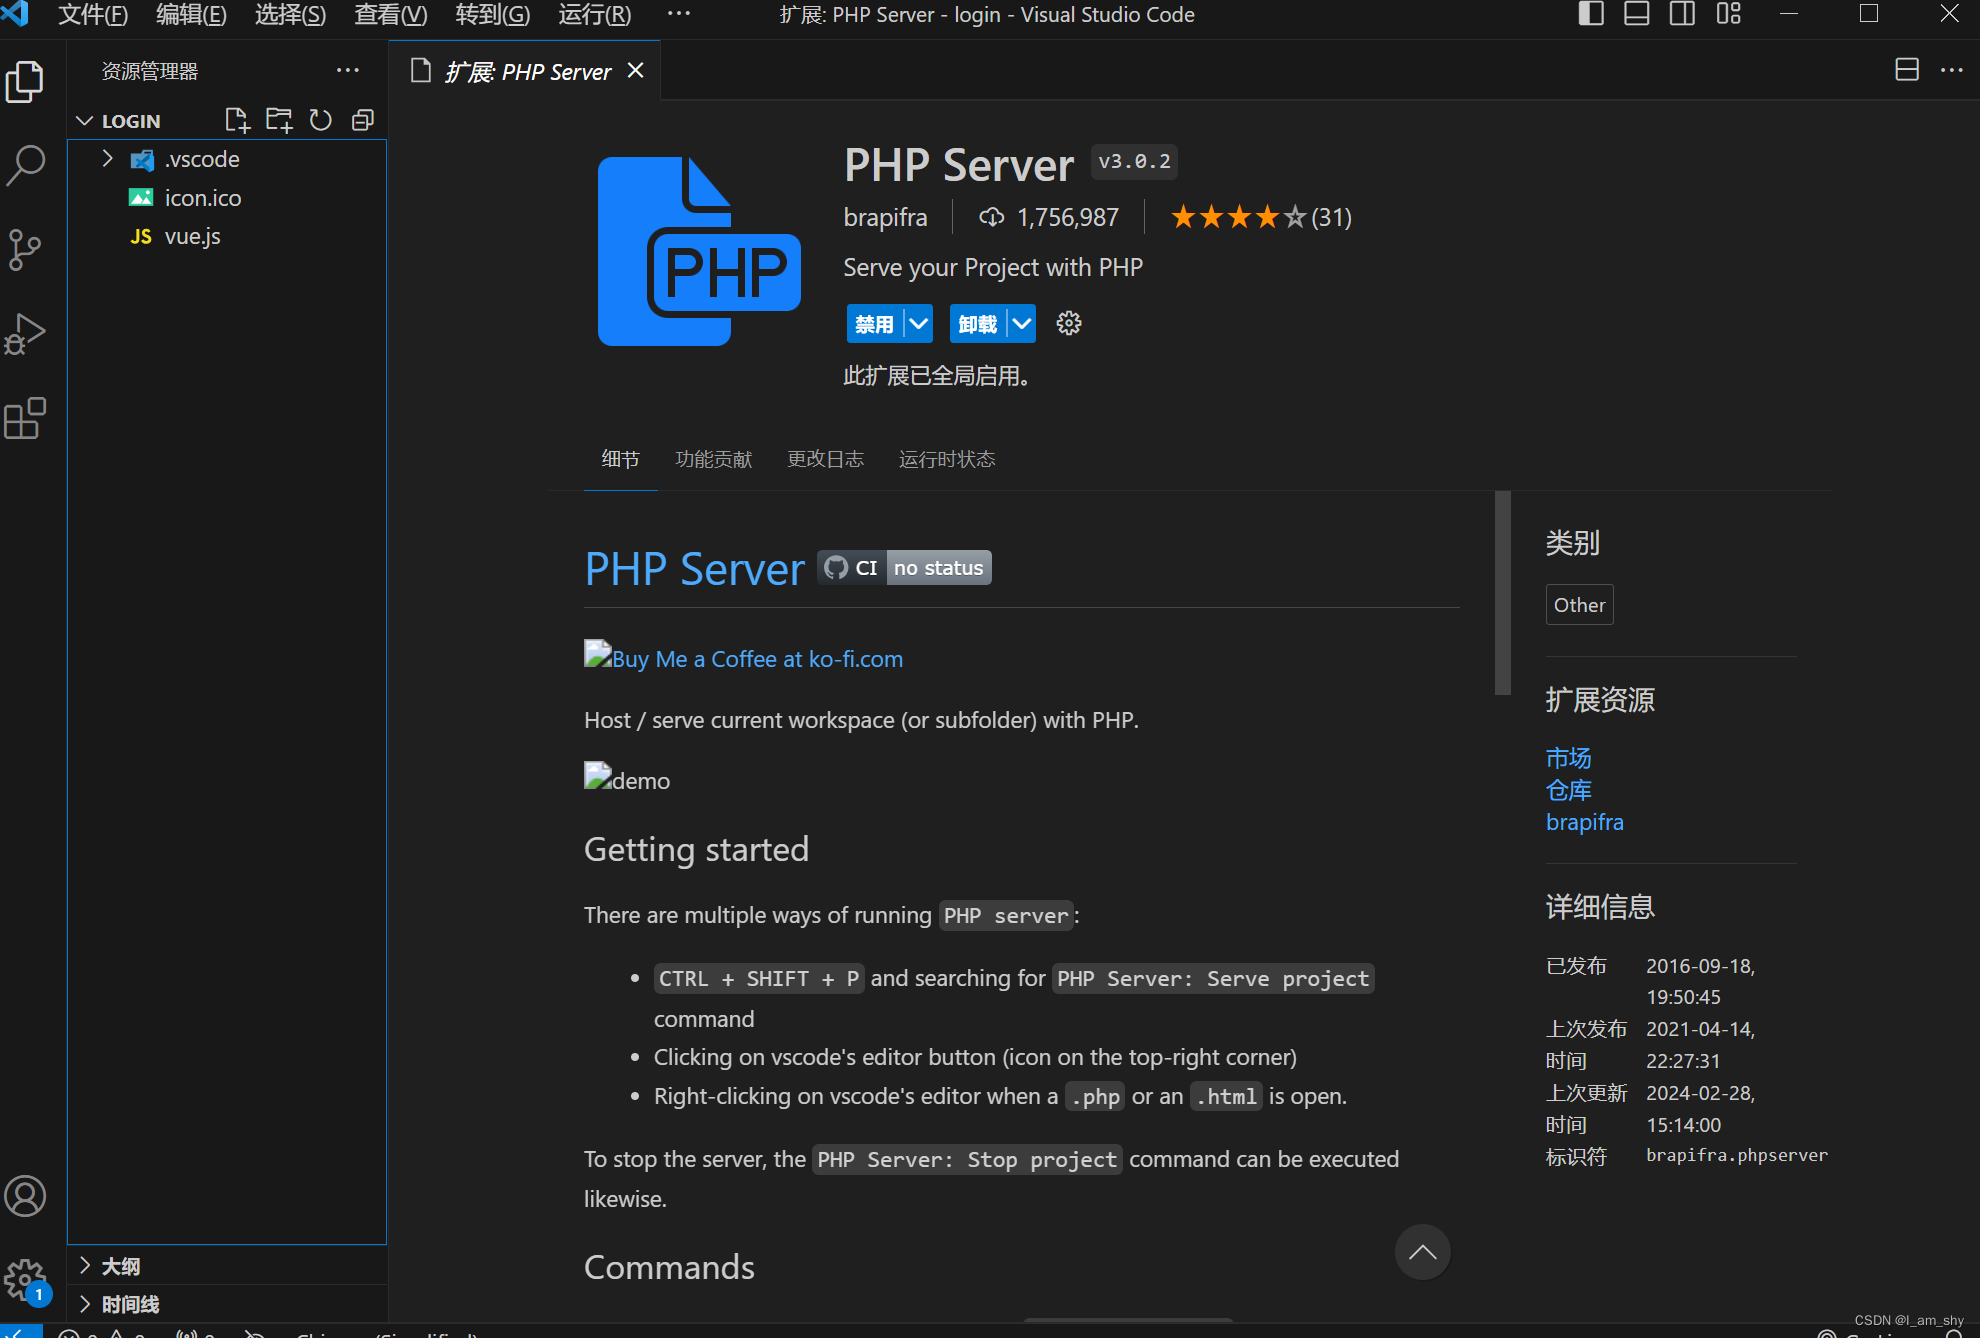Open the Run and Debug view

[x=25, y=334]
